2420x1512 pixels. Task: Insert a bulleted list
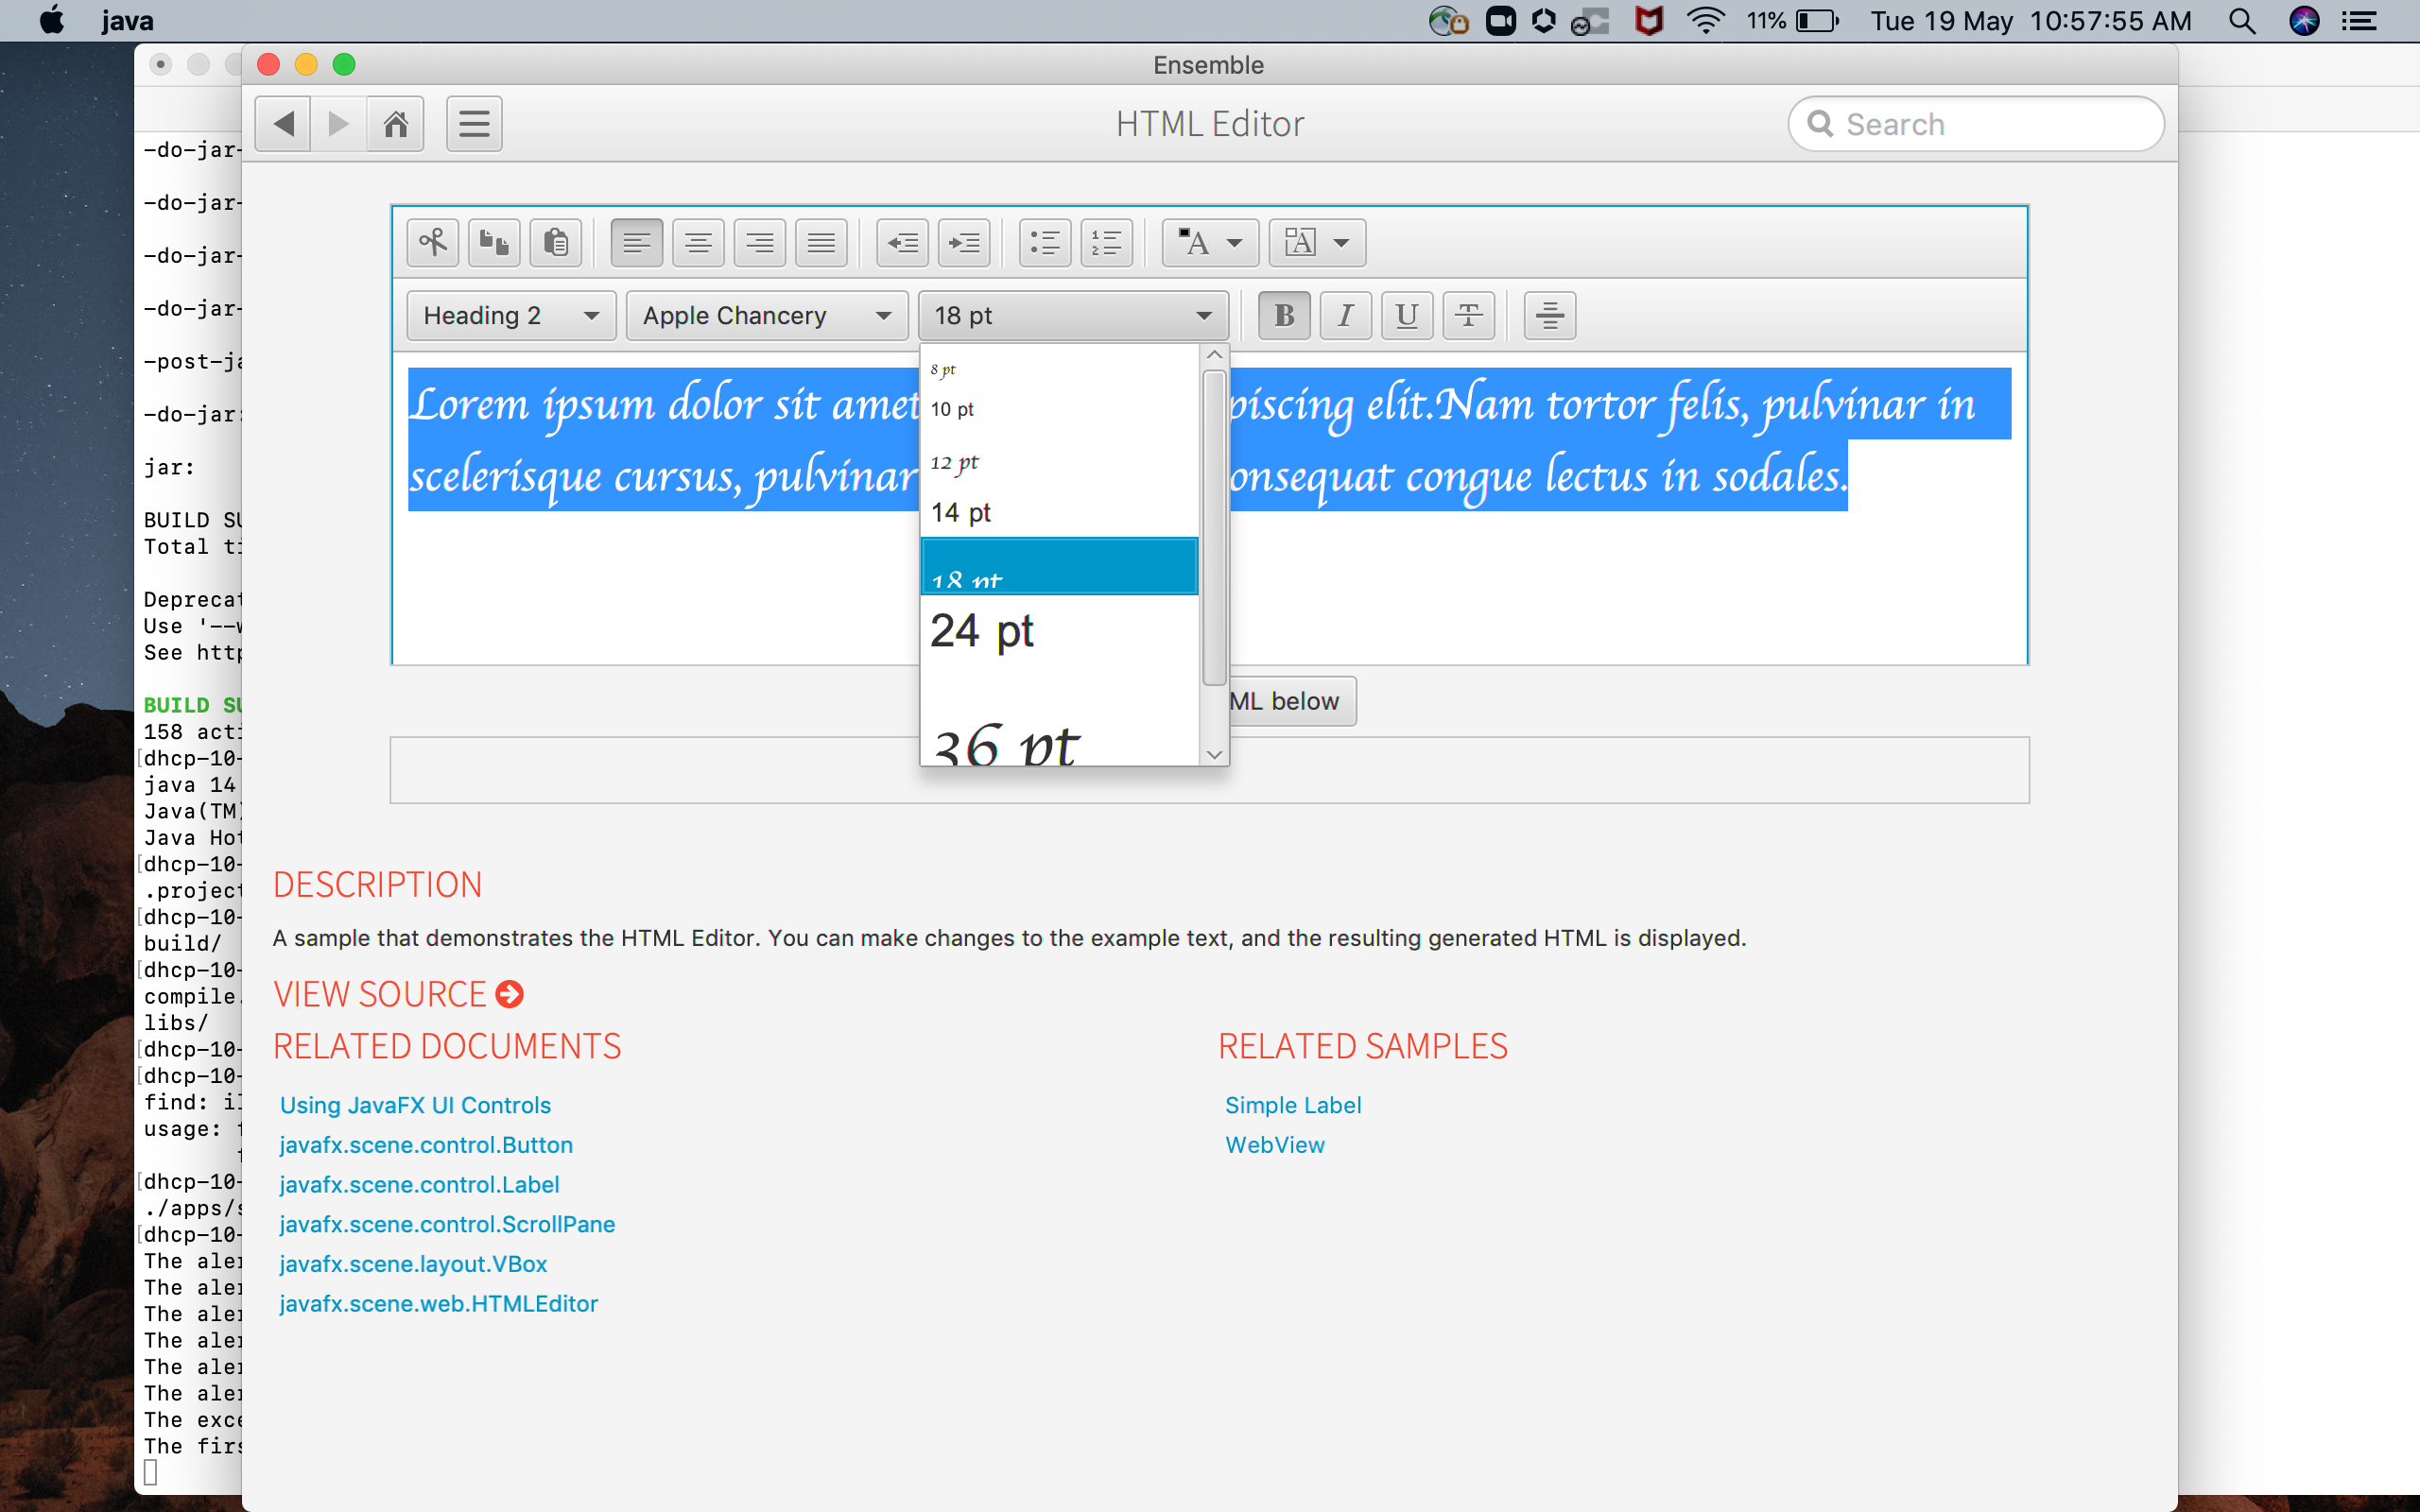[1045, 243]
